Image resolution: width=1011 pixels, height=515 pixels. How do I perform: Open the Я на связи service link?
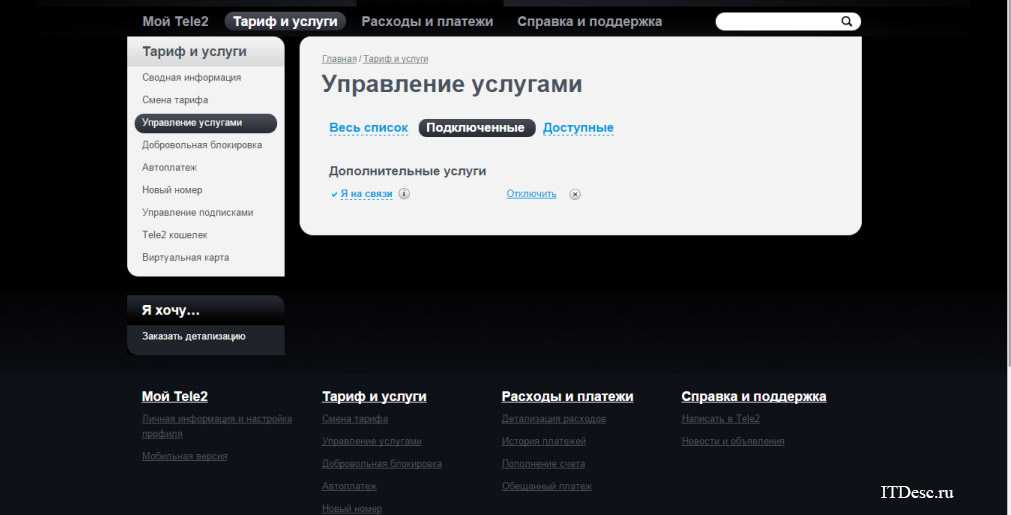tap(366, 194)
